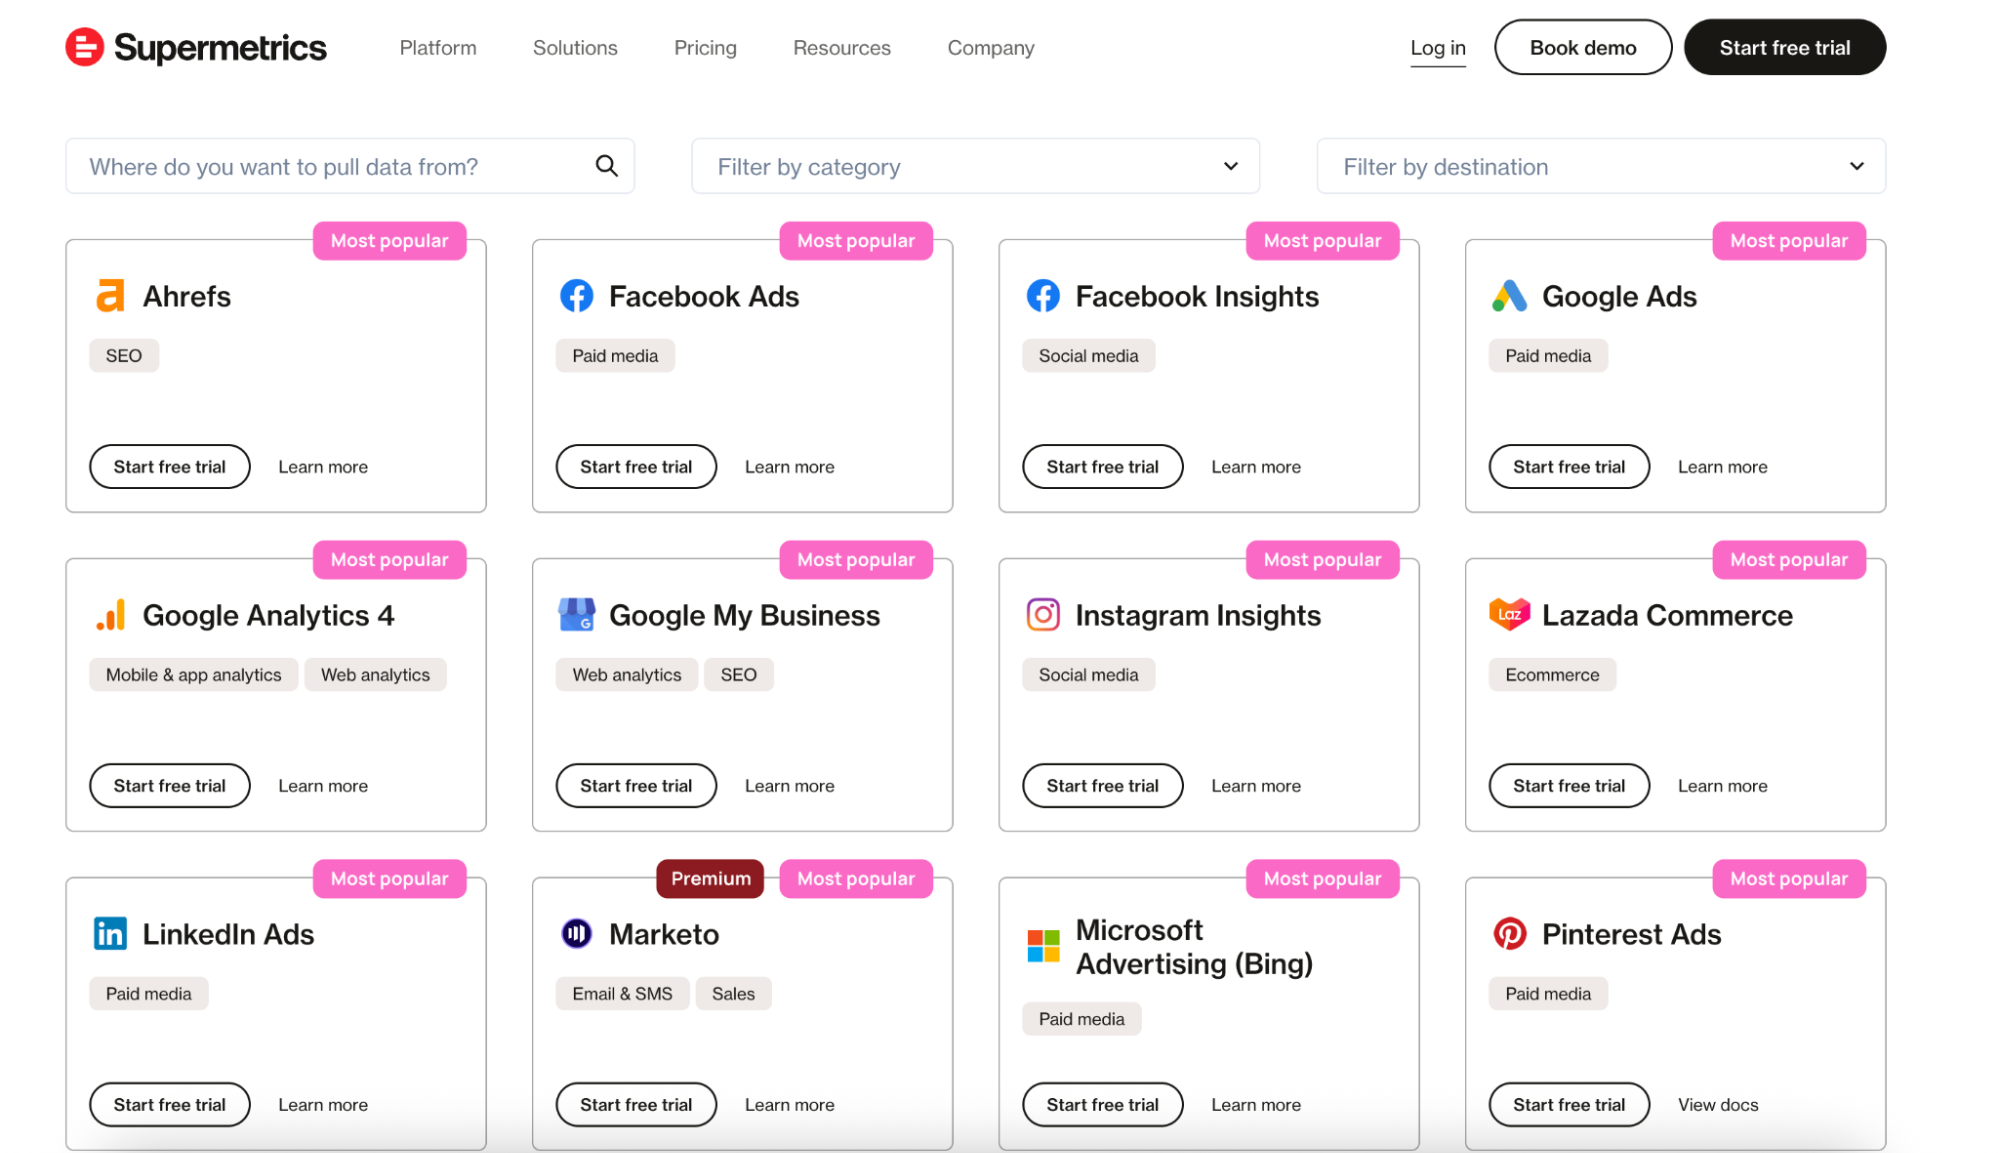Click the Paid media tag under Facebook Ads
The image size is (1999, 1153).
(x=615, y=355)
